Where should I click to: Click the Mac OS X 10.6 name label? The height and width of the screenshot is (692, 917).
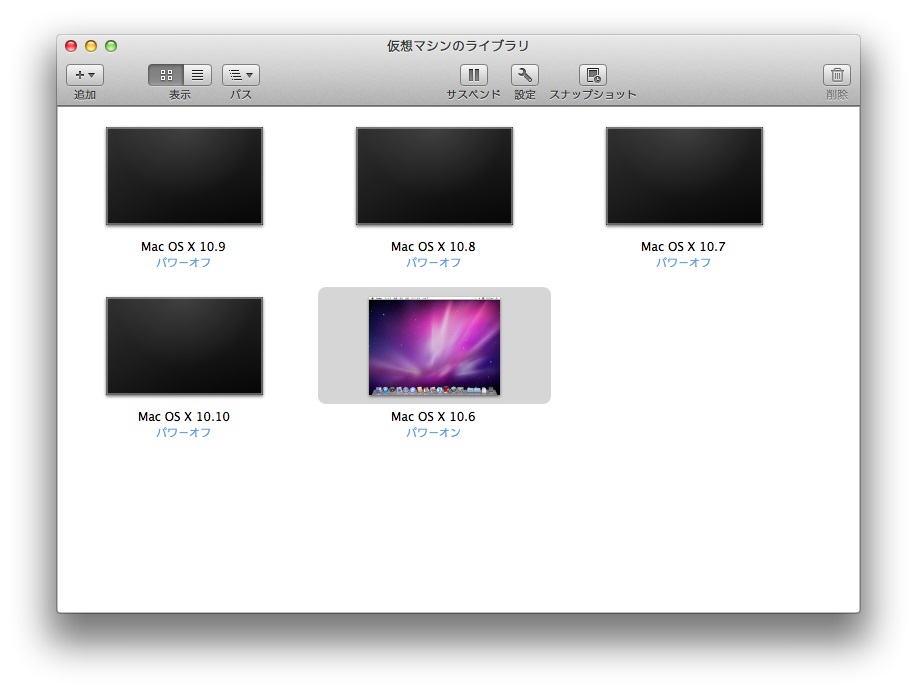click(x=433, y=416)
